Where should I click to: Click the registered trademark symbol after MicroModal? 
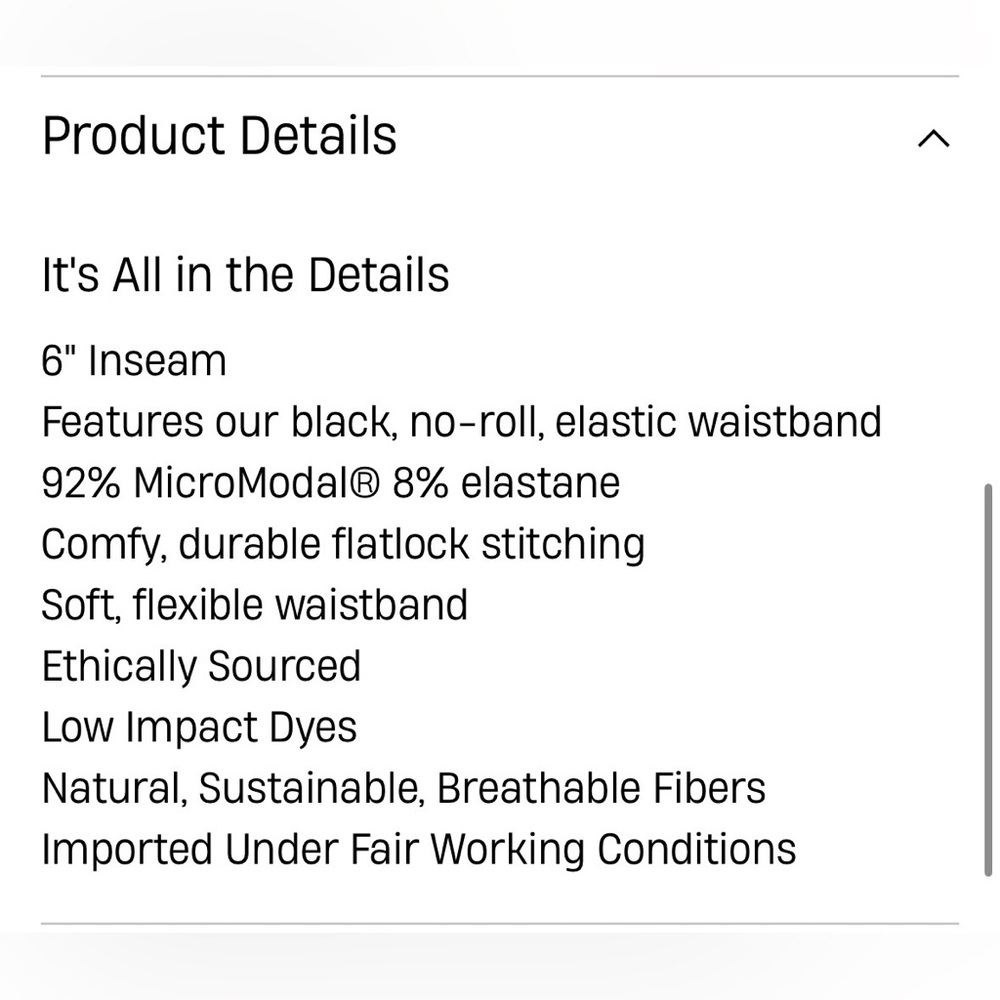[365, 483]
